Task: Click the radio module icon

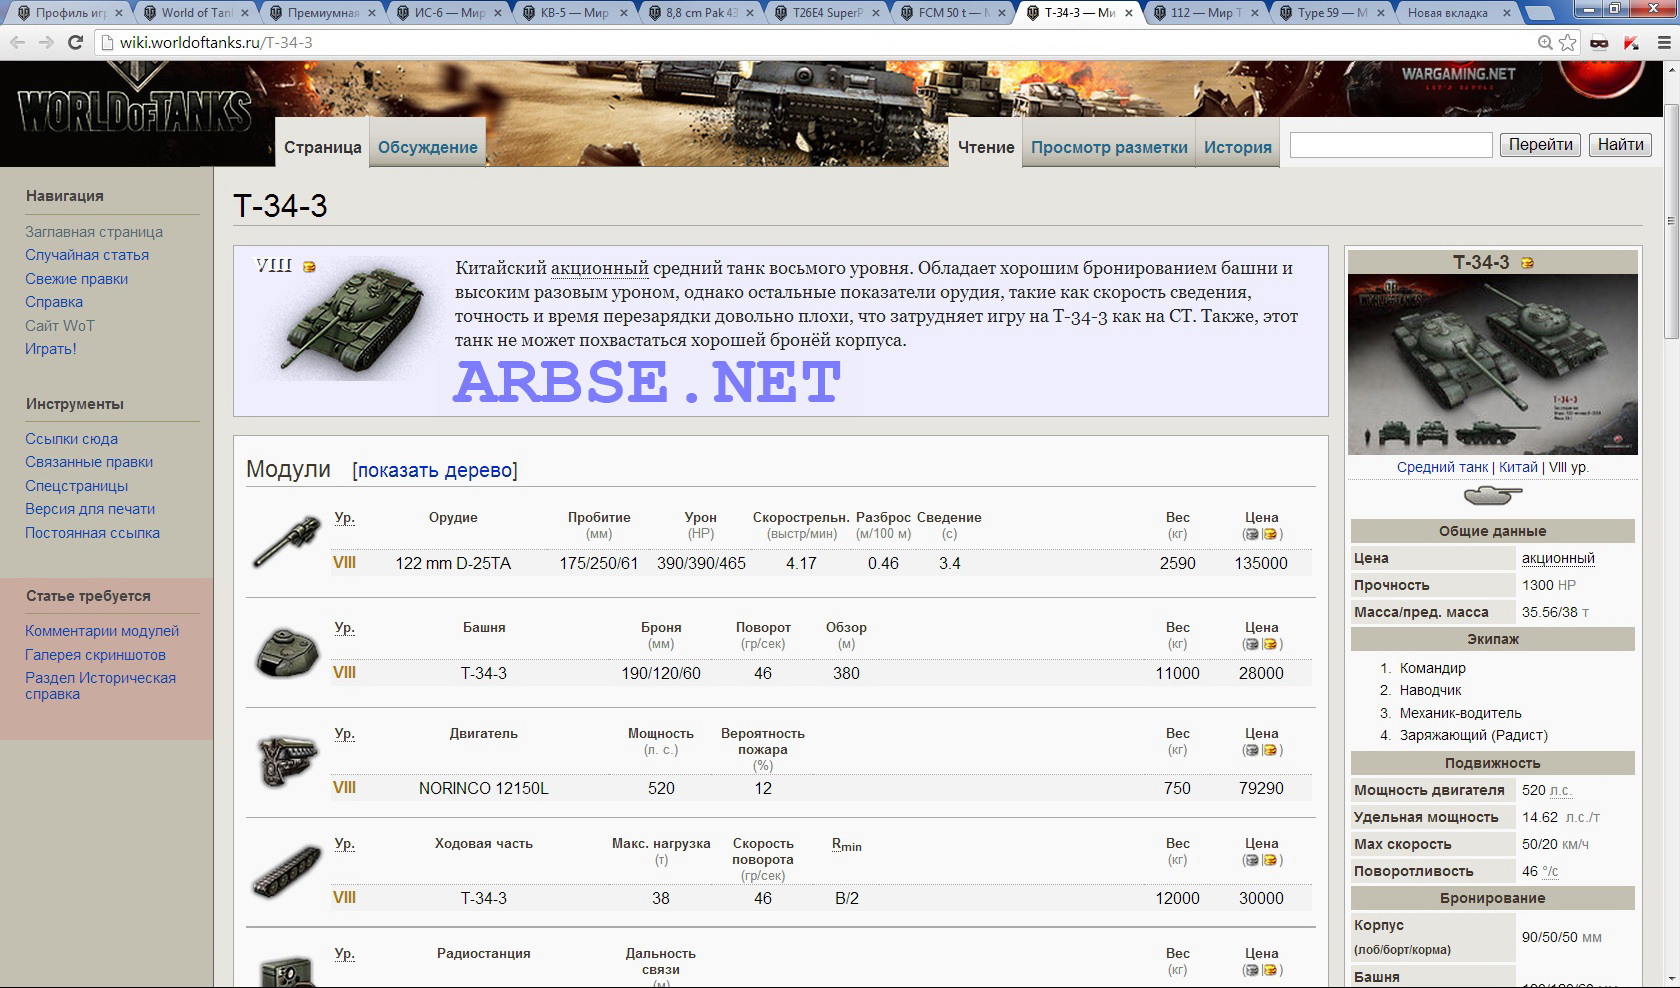Action: (x=287, y=970)
